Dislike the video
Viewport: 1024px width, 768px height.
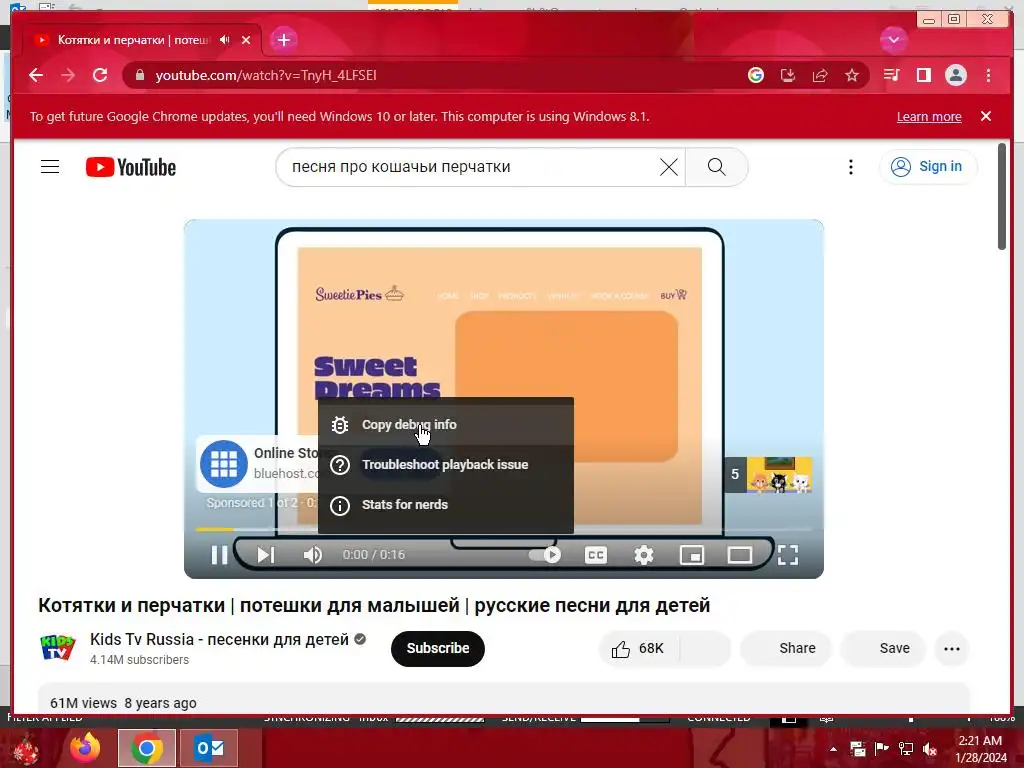pyautogui.click(x=705, y=648)
